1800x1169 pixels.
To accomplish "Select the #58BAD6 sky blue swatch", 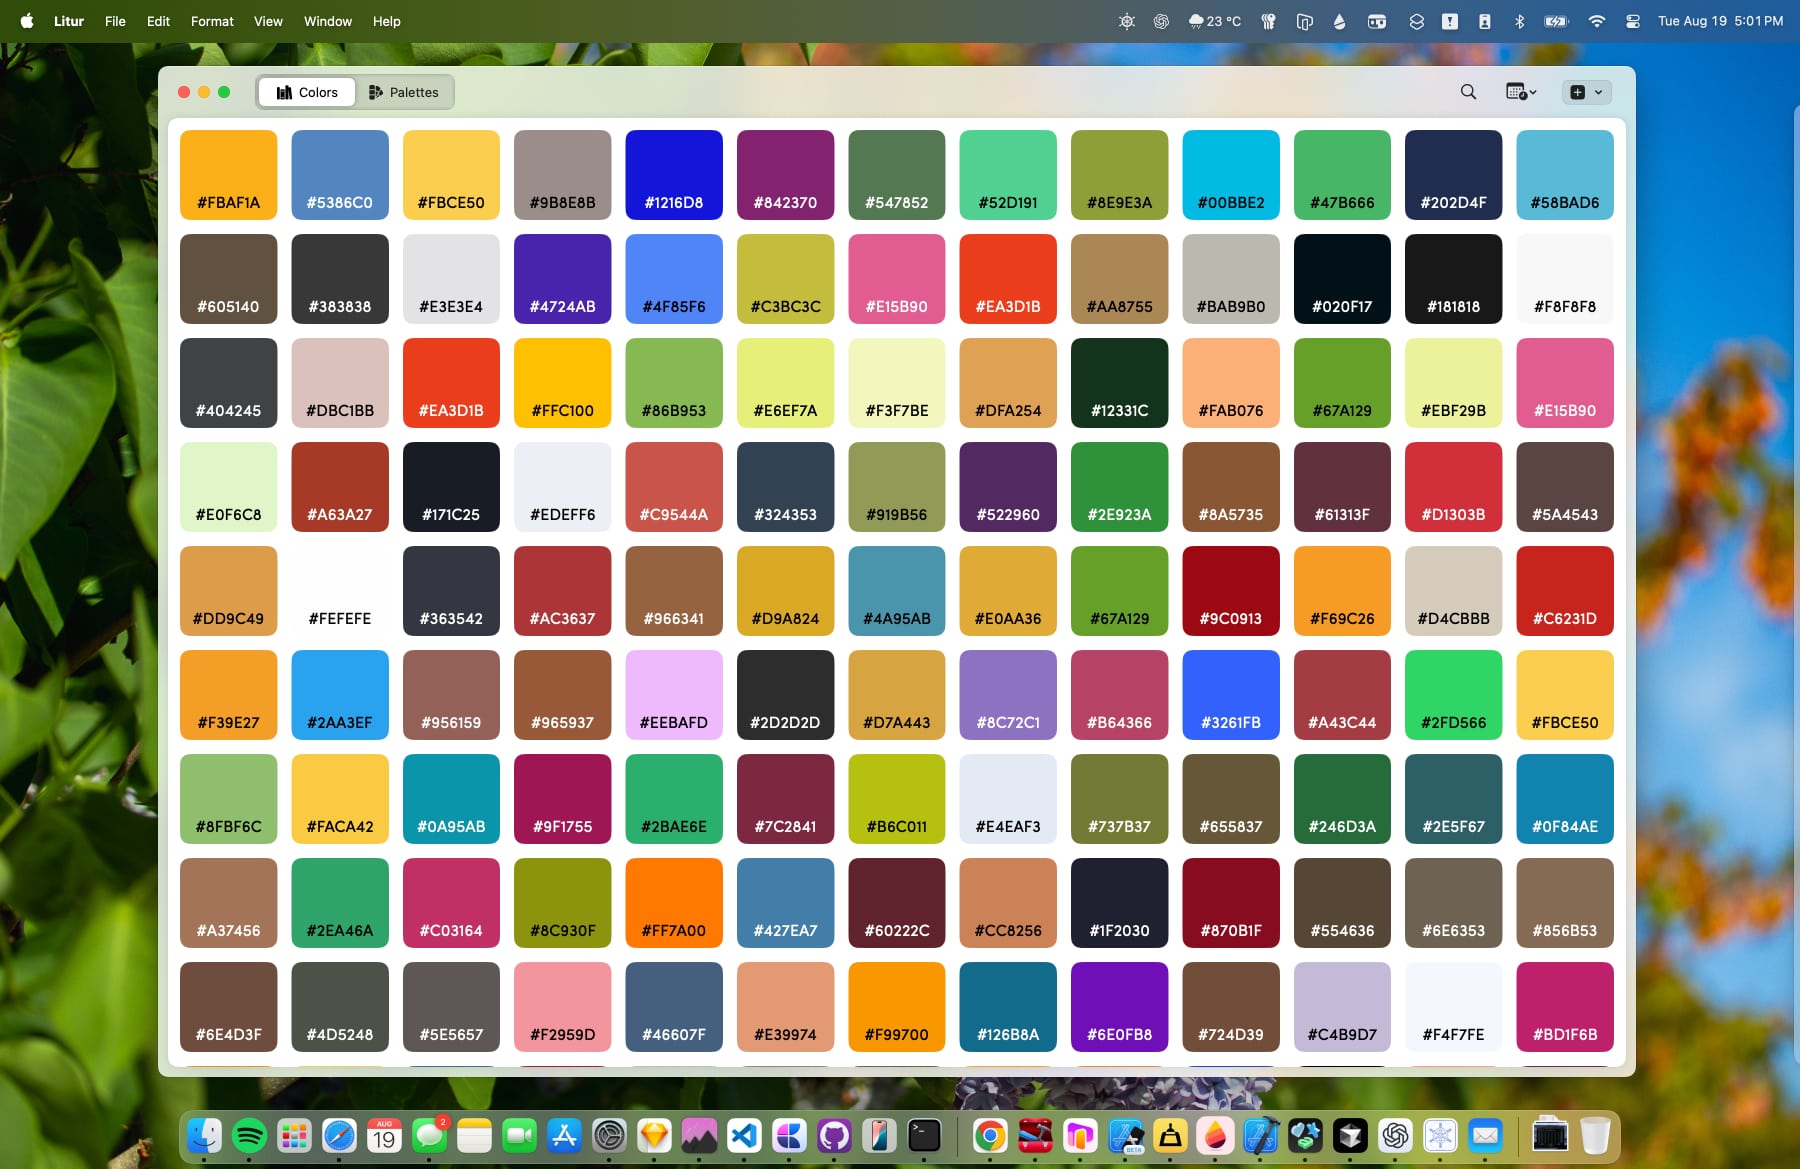I will (x=1565, y=175).
